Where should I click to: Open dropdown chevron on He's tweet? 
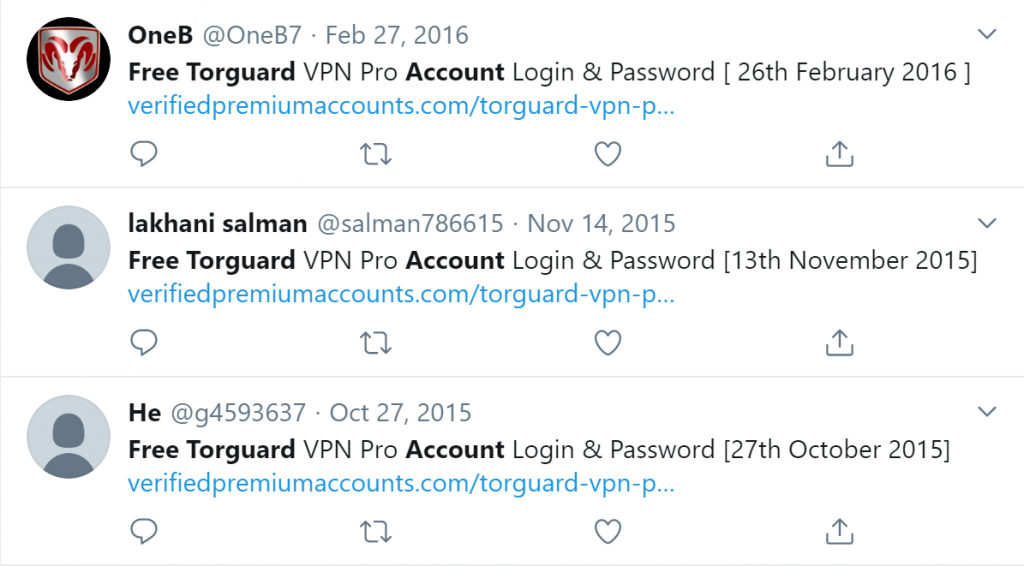(x=987, y=412)
